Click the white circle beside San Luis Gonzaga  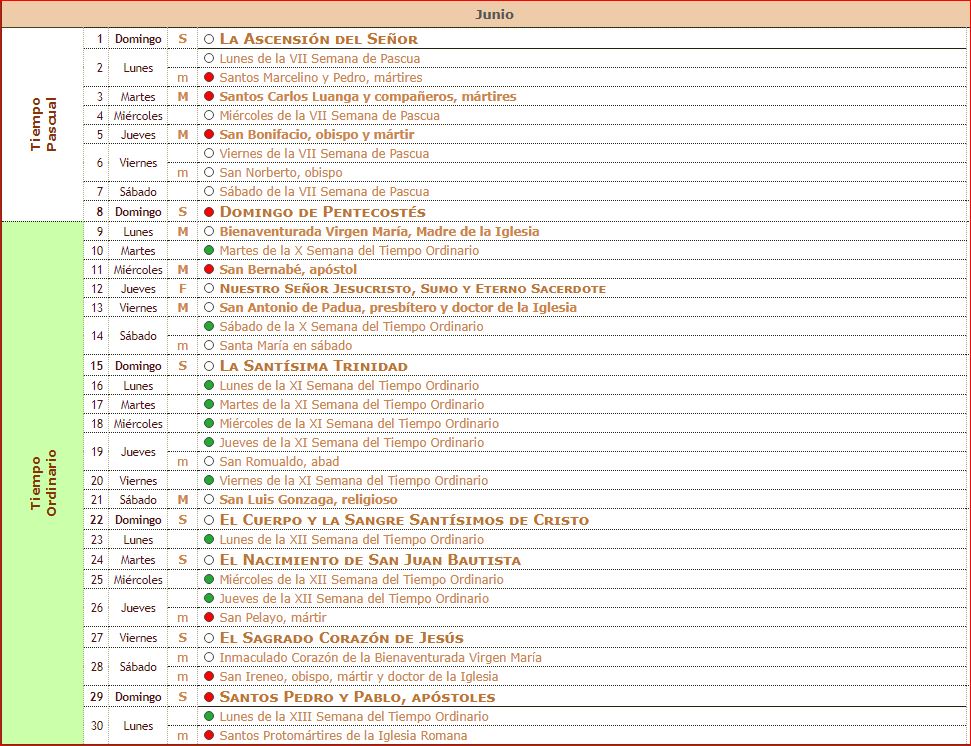pyautogui.click(x=209, y=500)
